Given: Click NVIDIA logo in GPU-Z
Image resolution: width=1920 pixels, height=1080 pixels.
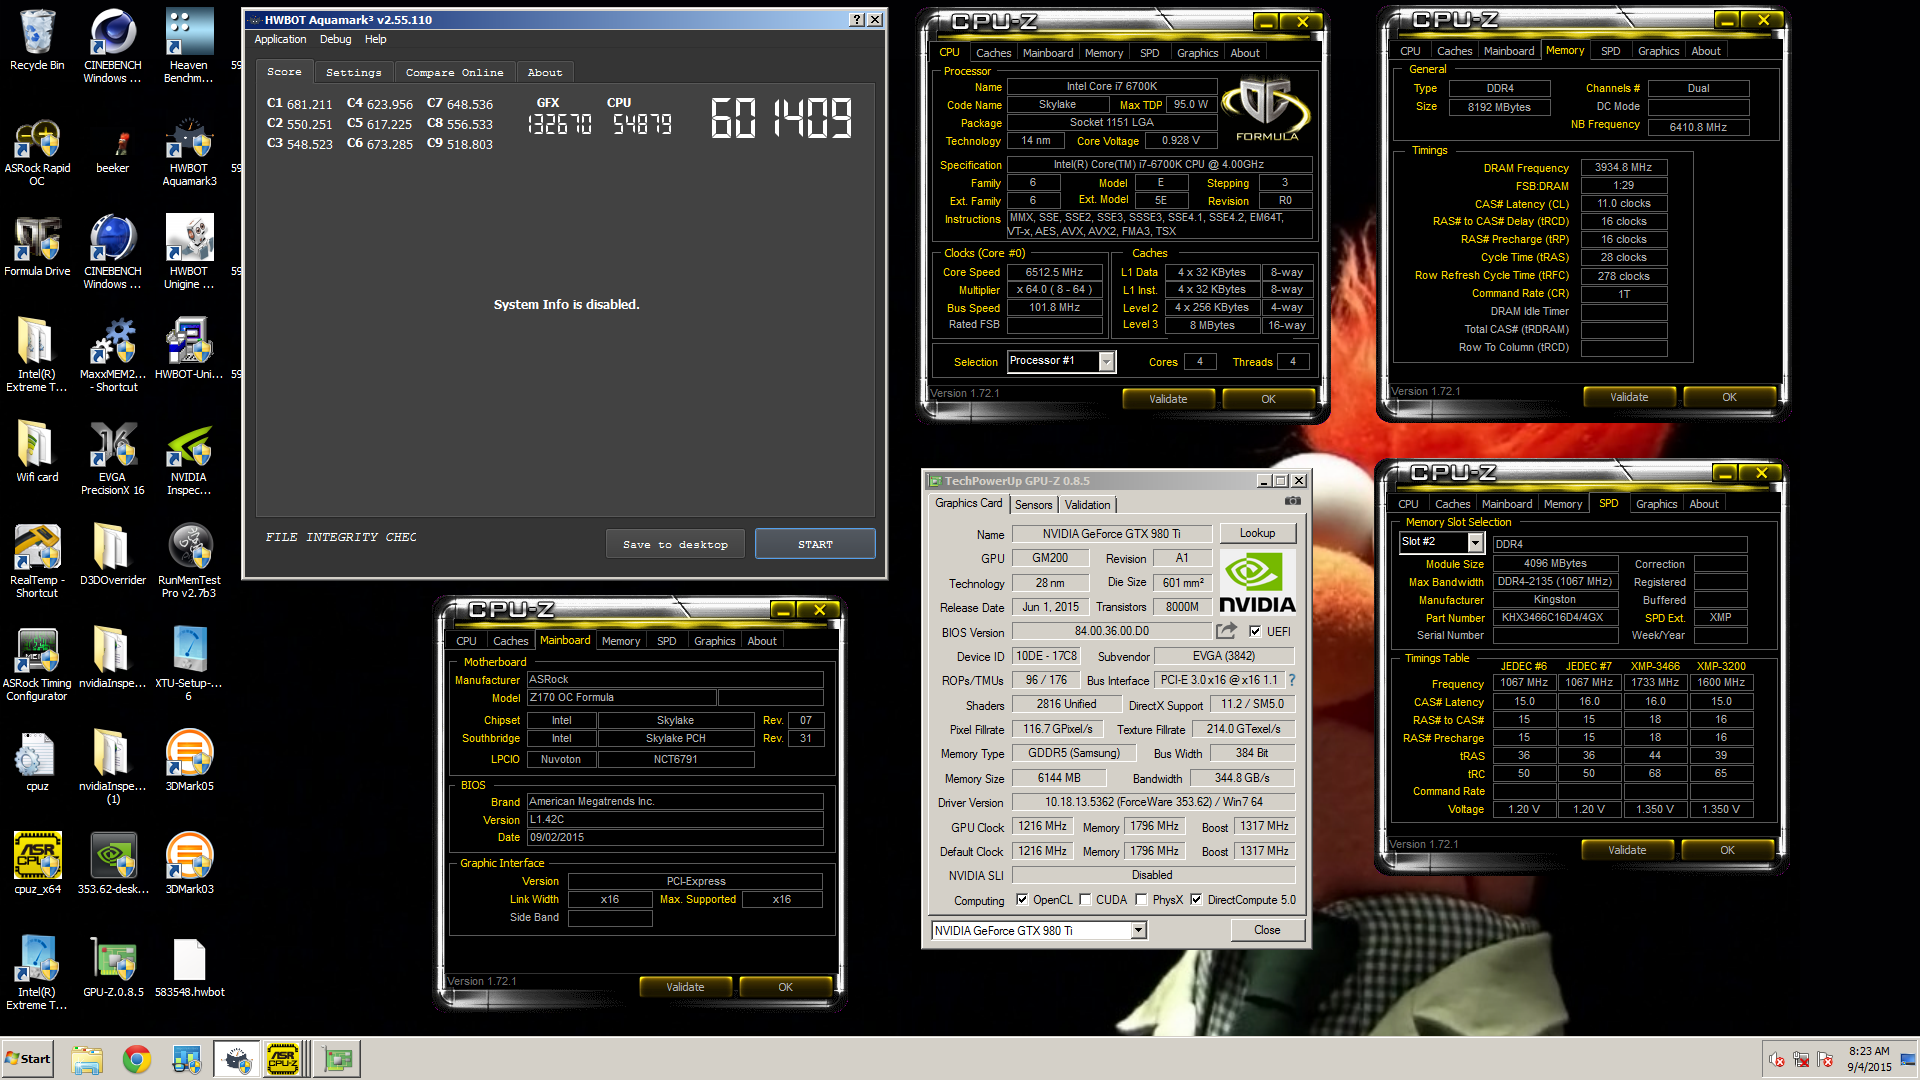Looking at the screenshot, I should [1257, 582].
